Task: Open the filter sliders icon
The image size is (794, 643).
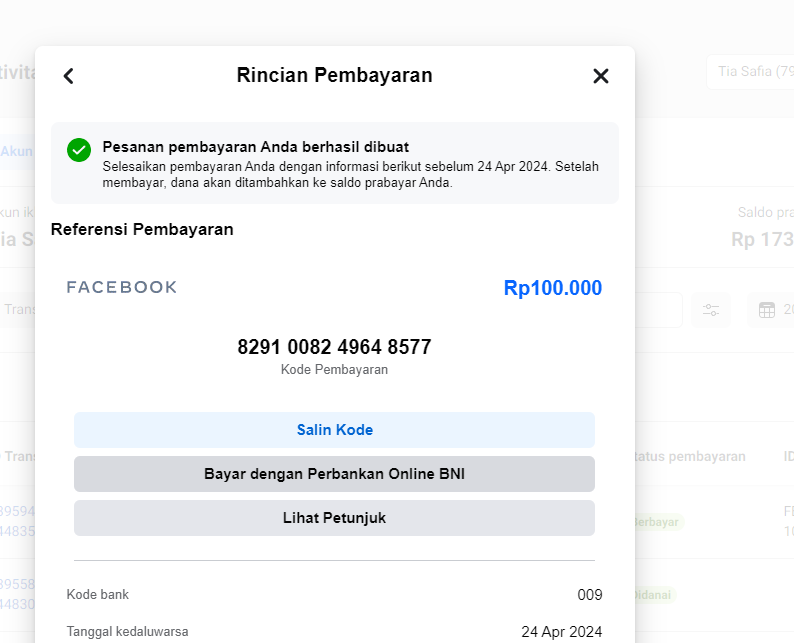Action: 711,310
